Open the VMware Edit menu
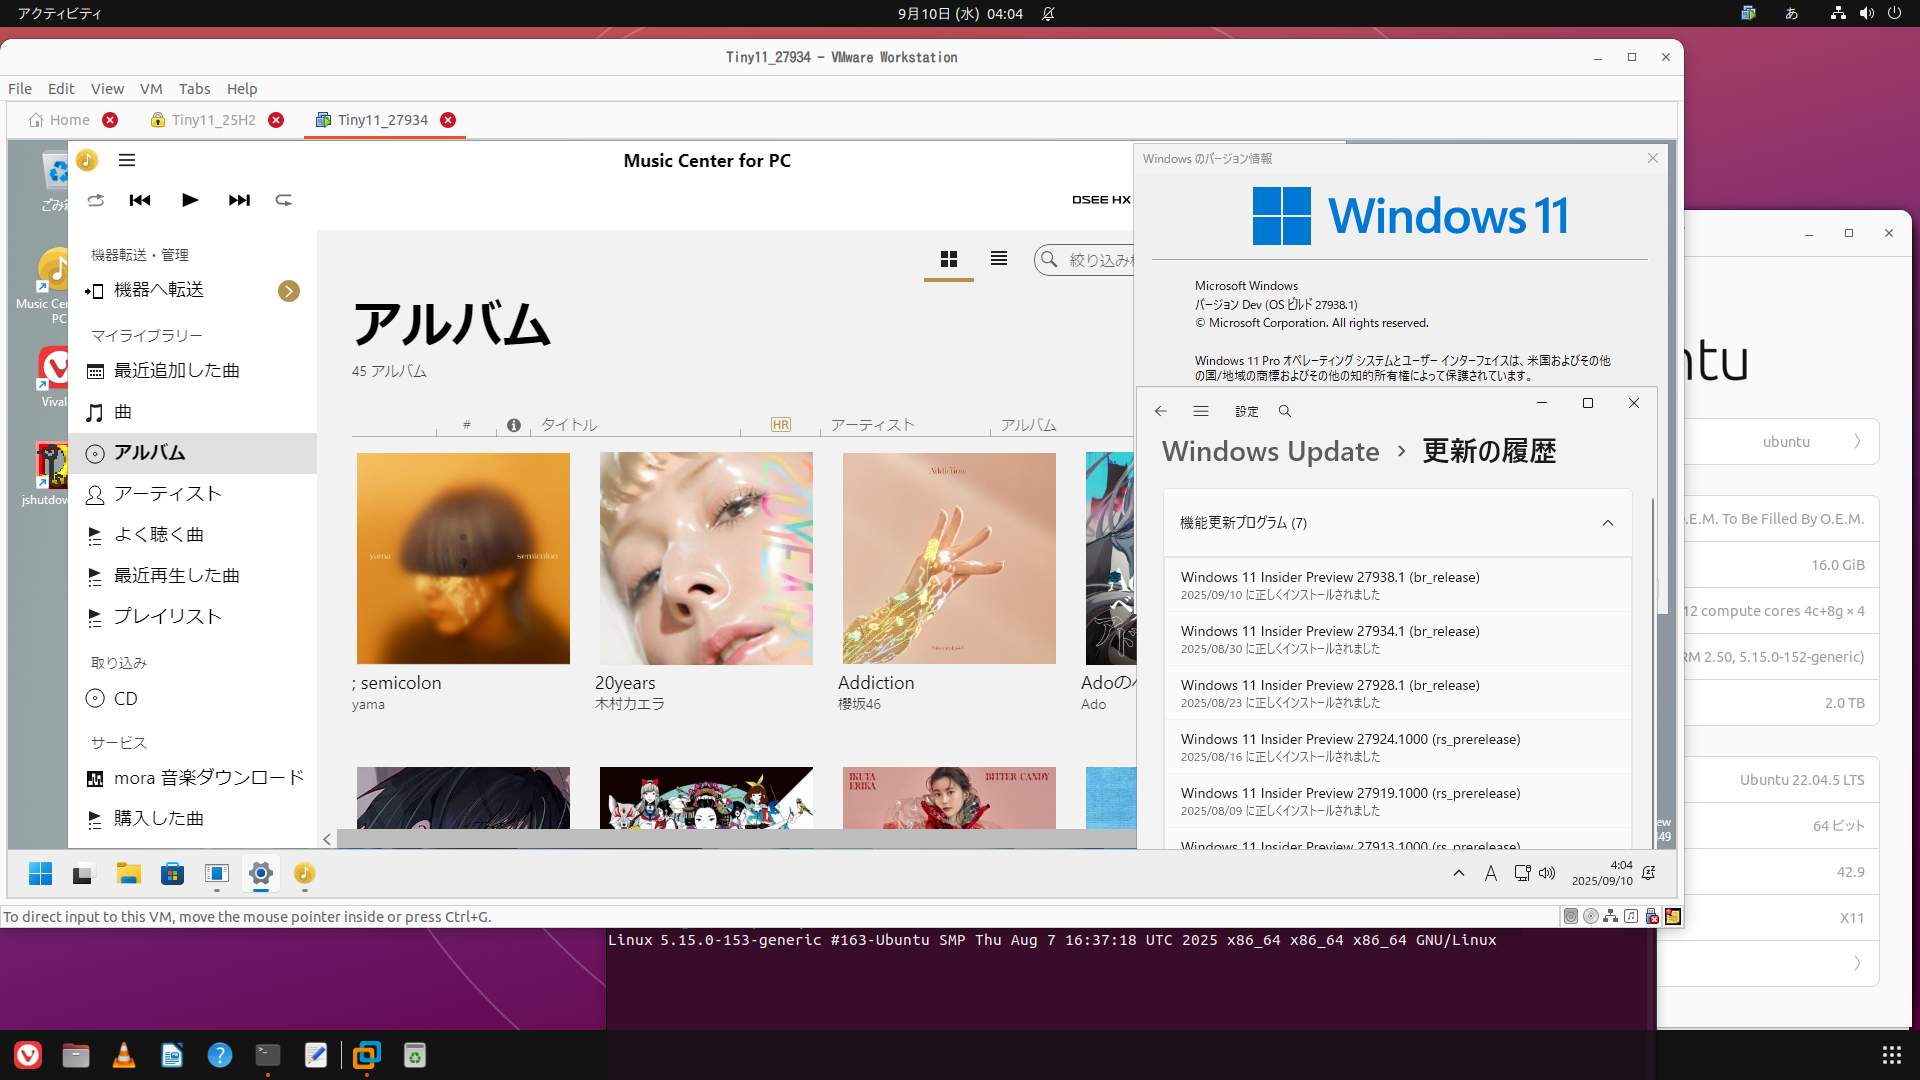Viewport: 1920px width, 1080px height. click(x=61, y=88)
